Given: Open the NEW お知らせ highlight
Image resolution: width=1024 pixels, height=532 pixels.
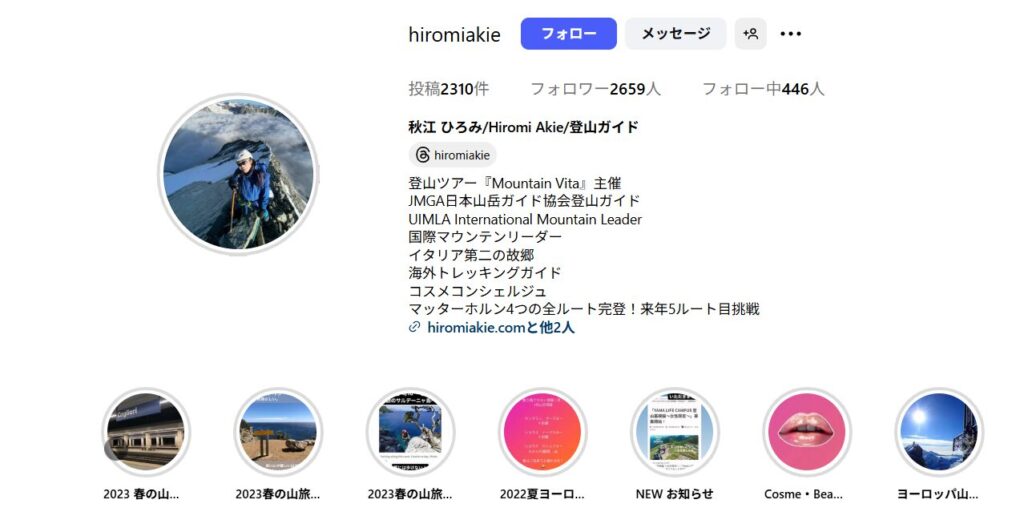Looking at the screenshot, I should 675,432.
